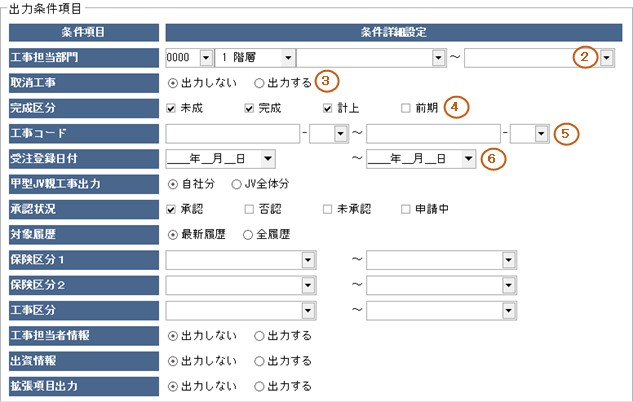The width and height of the screenshot is (633, 402).
Task: Click the second 工事コード range text field
Action: [x=432, y=132]
